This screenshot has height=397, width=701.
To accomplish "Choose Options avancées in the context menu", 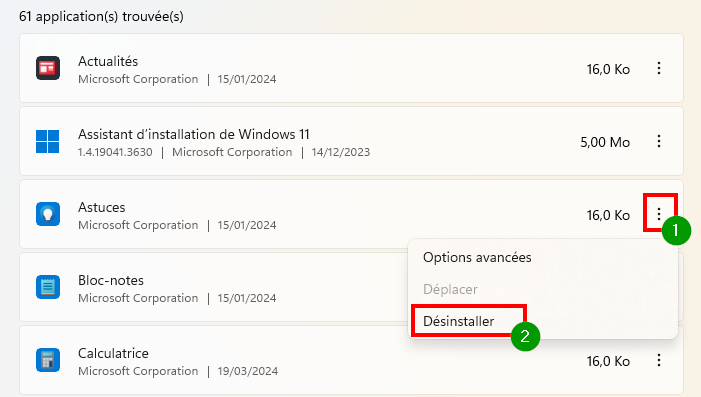I will pyautogui.click(x=477, y=258).
